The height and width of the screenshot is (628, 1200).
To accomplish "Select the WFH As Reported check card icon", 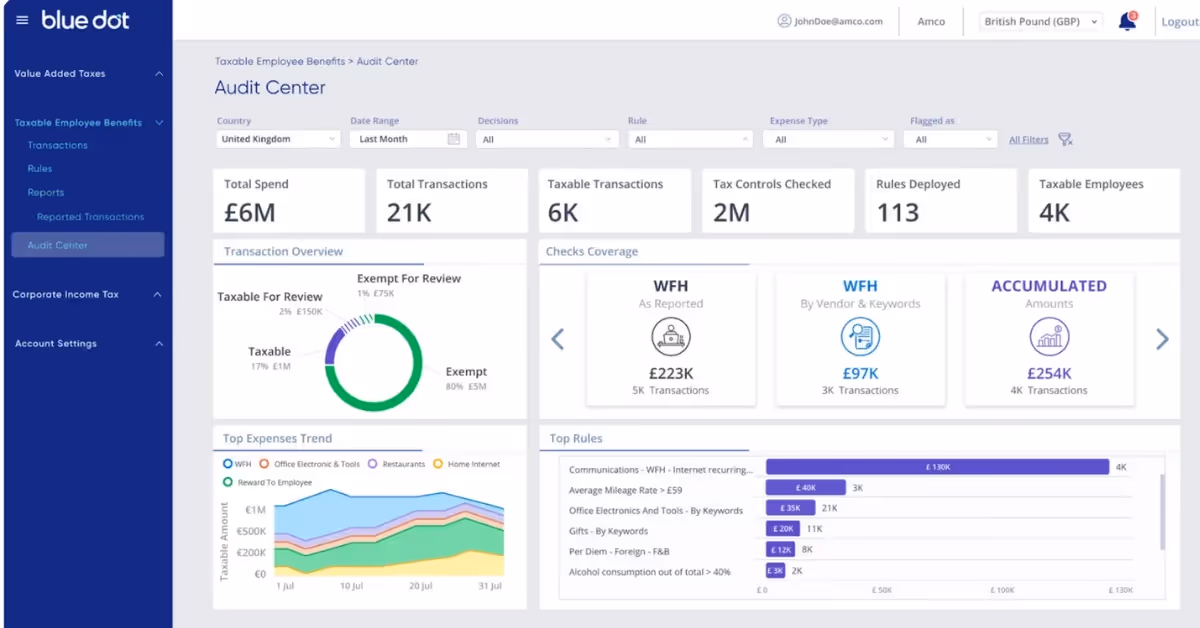I will pyautogui.click(x=670, y=337).
